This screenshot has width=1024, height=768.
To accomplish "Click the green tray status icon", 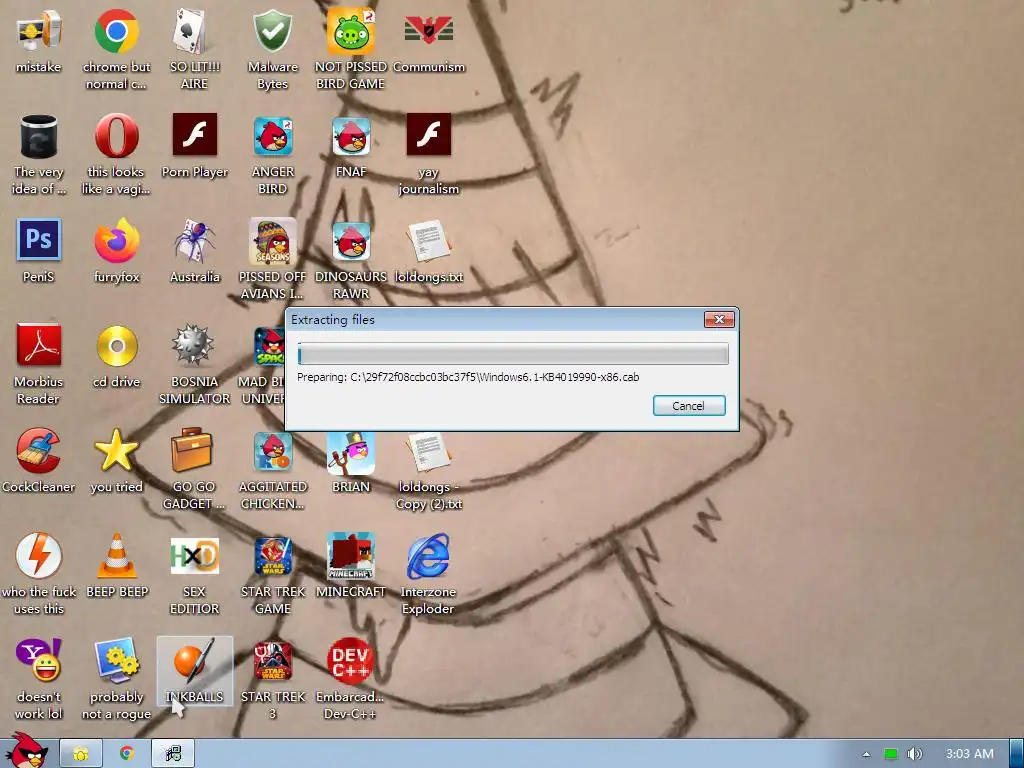I will [891, 754].
